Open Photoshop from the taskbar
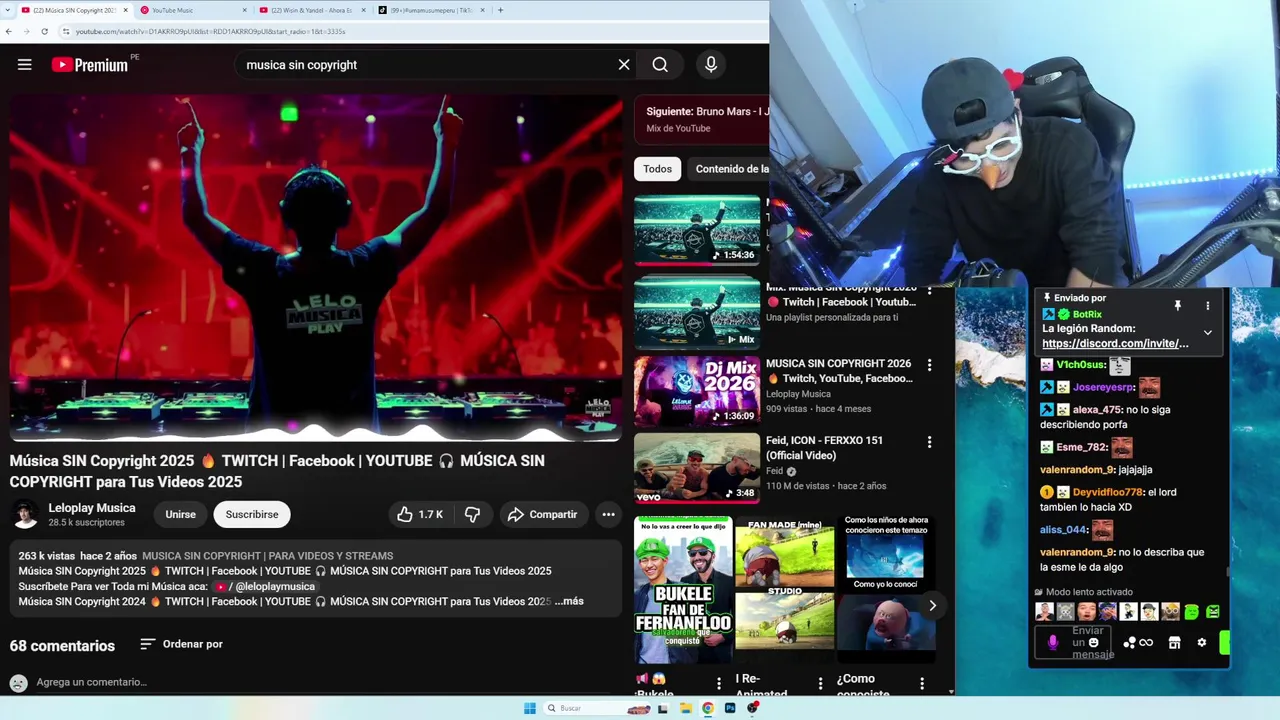The image size is (1280, 720). 730,708
